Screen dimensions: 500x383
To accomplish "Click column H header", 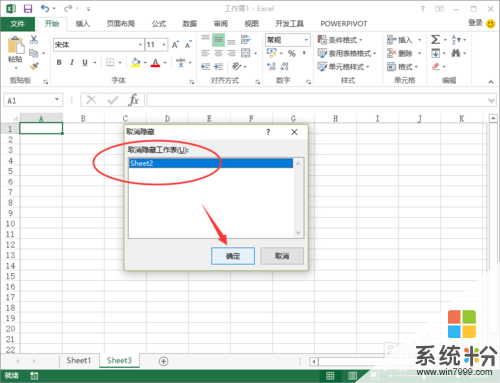I will [x=335, y=118].
